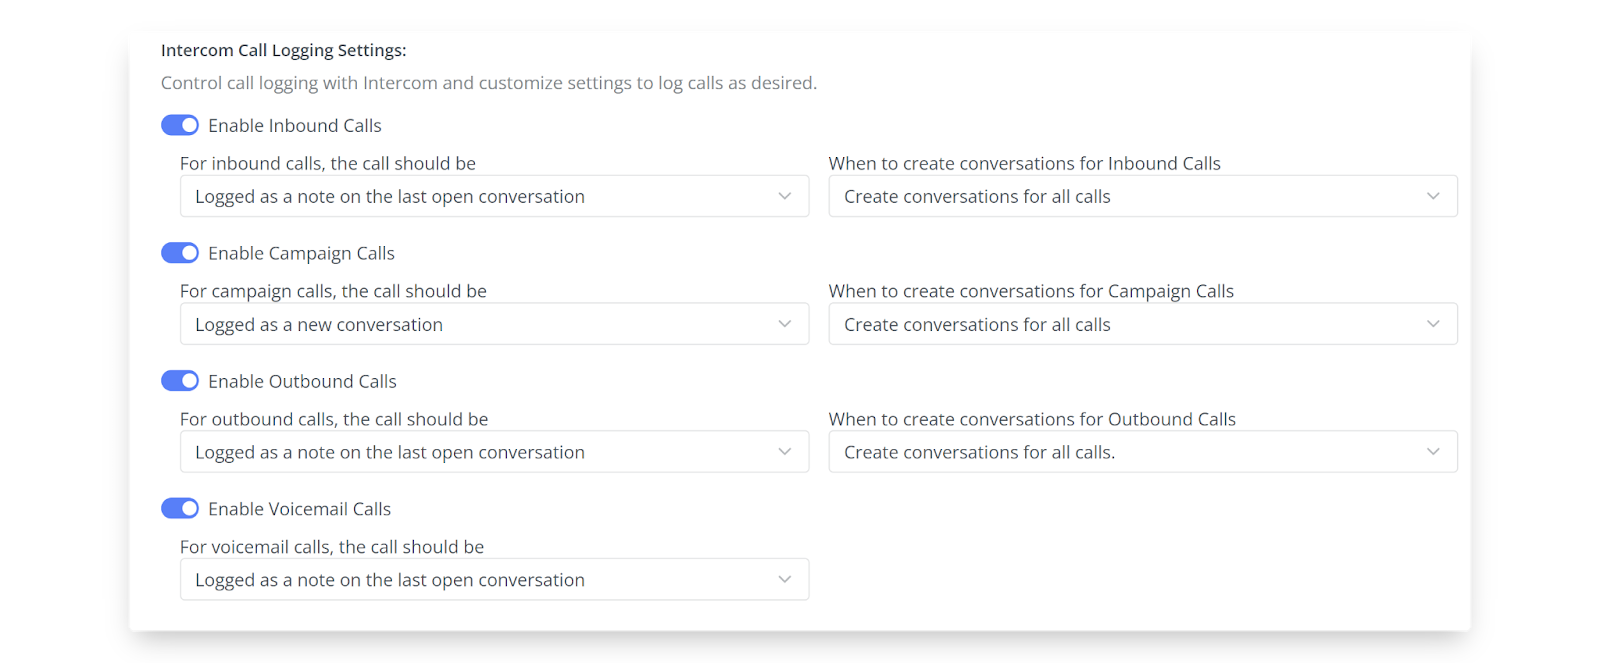The width and height of the screenshot is (1600, 663).
Task: Click chevron in Inbound conversation creation dropdown
Action: [1433, 197]
